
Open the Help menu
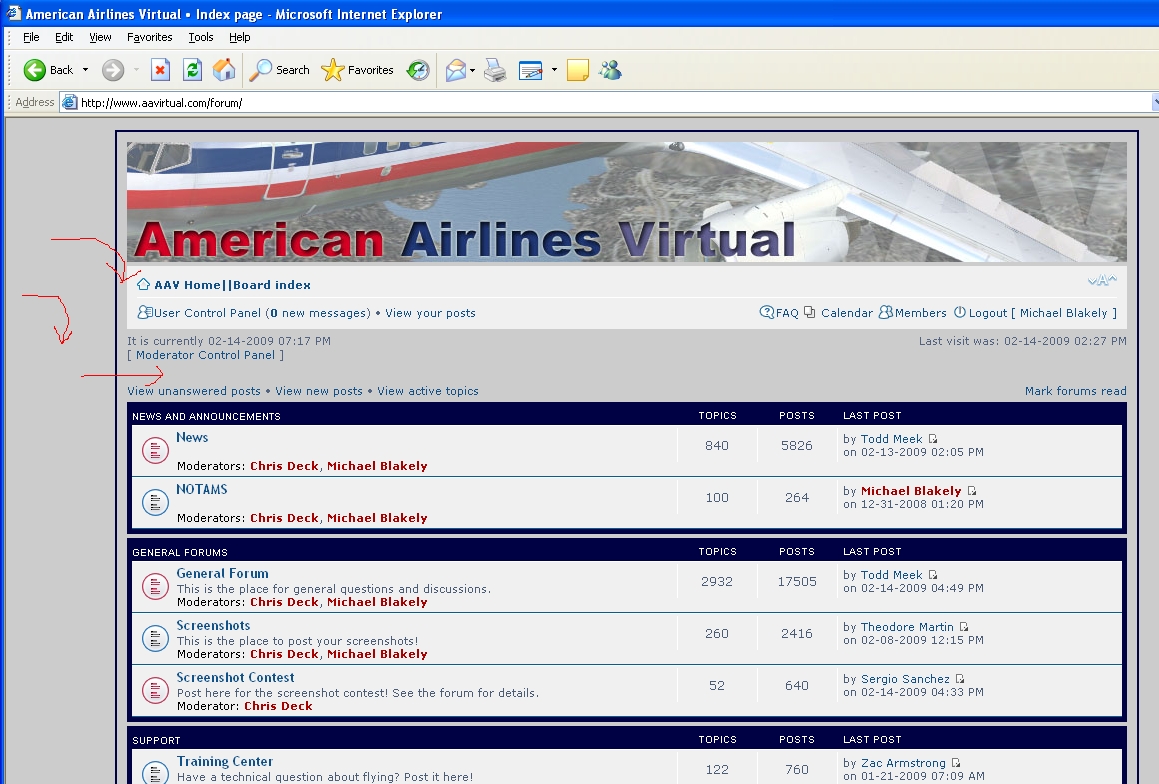click(239, 37)
